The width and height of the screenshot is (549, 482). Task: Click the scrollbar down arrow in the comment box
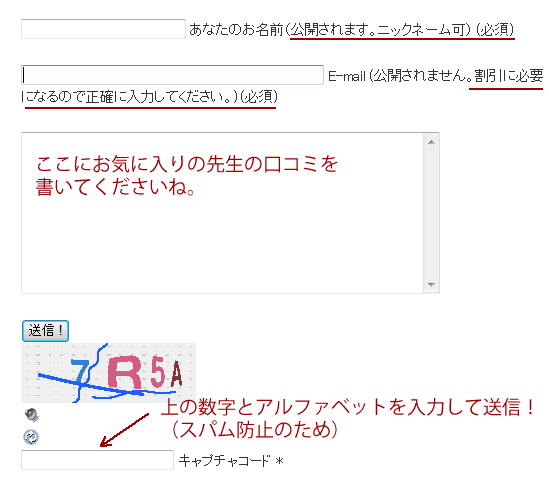point(431,284)
